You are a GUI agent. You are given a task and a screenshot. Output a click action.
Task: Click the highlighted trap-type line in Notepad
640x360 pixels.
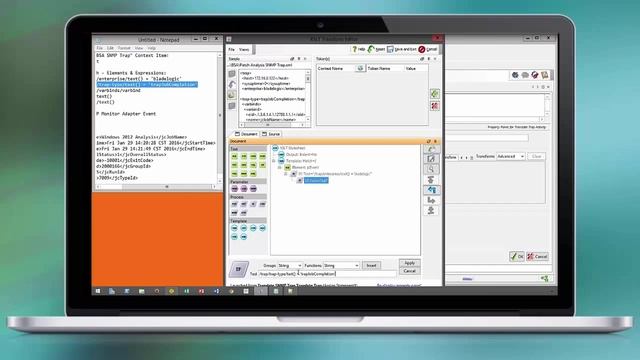point(147,84)
